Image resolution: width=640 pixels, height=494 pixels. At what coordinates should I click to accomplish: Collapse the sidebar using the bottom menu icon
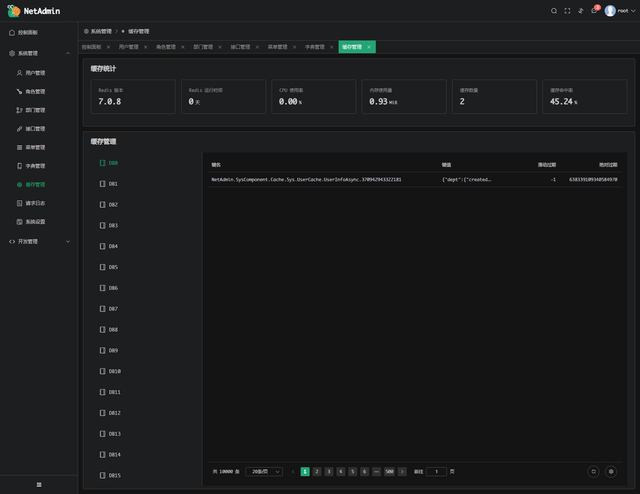coord(39,484)
